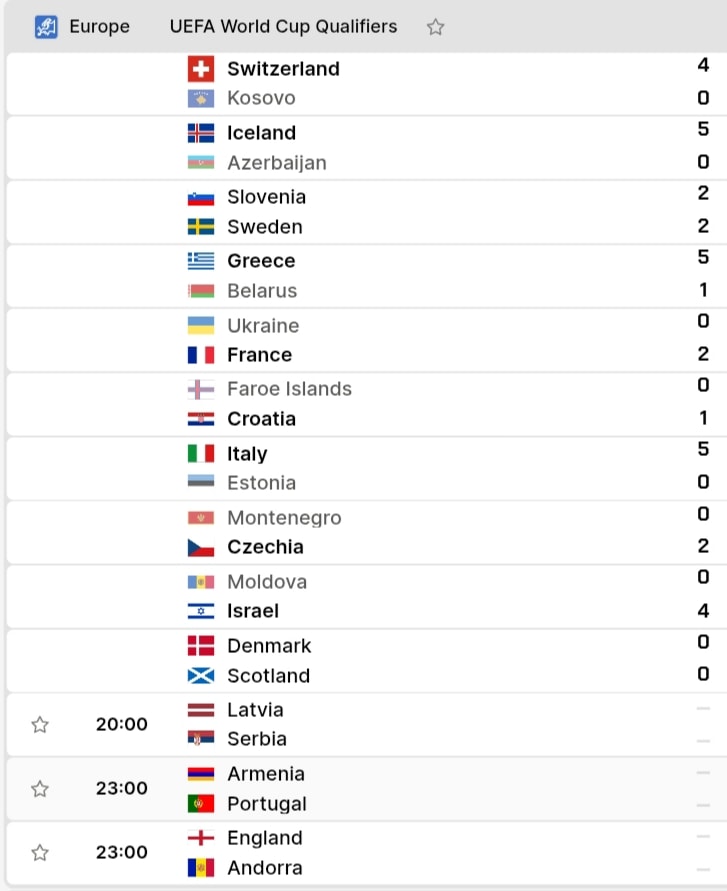Click the 20:00 kickoff time for Latvia match
The height and width of the screenshot is (891, 727).
(x=122, y=725)
